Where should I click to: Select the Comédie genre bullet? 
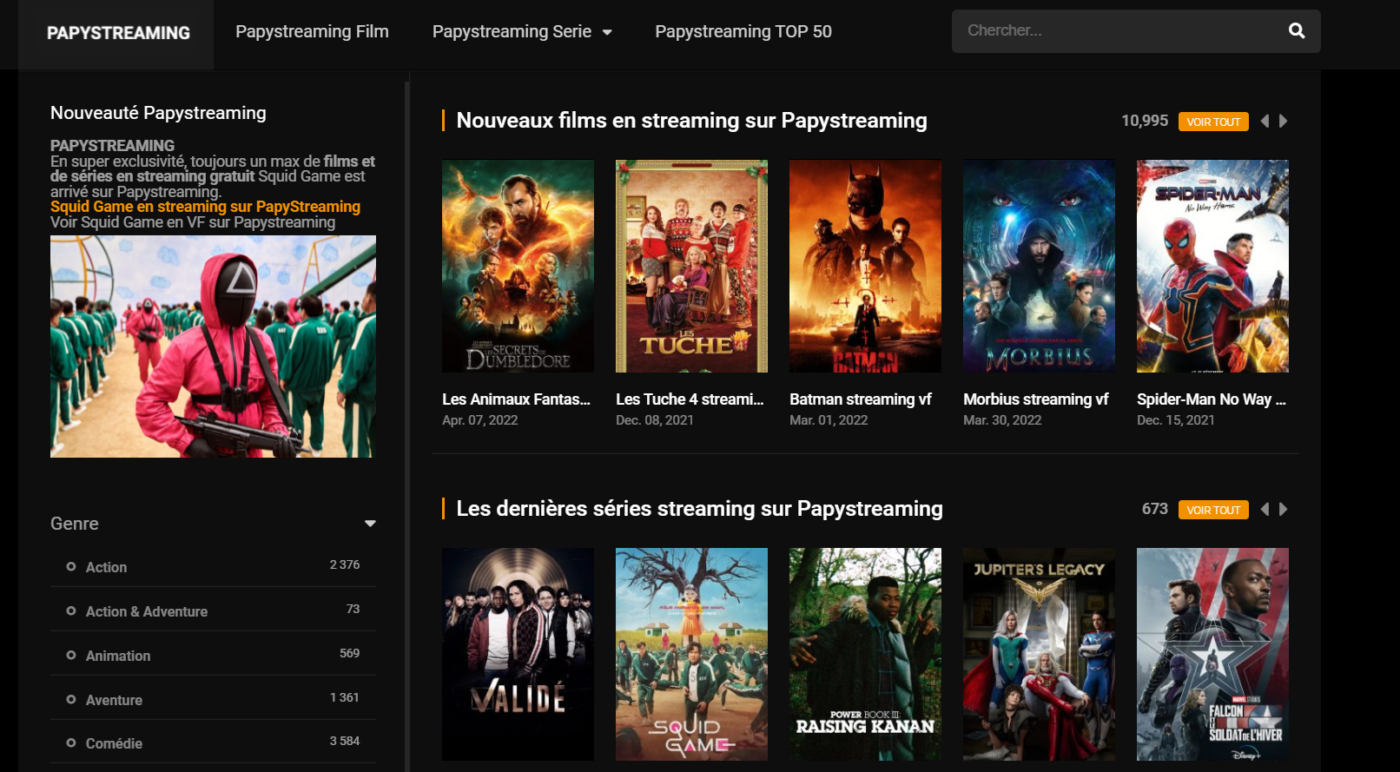[x=71, y=743]
